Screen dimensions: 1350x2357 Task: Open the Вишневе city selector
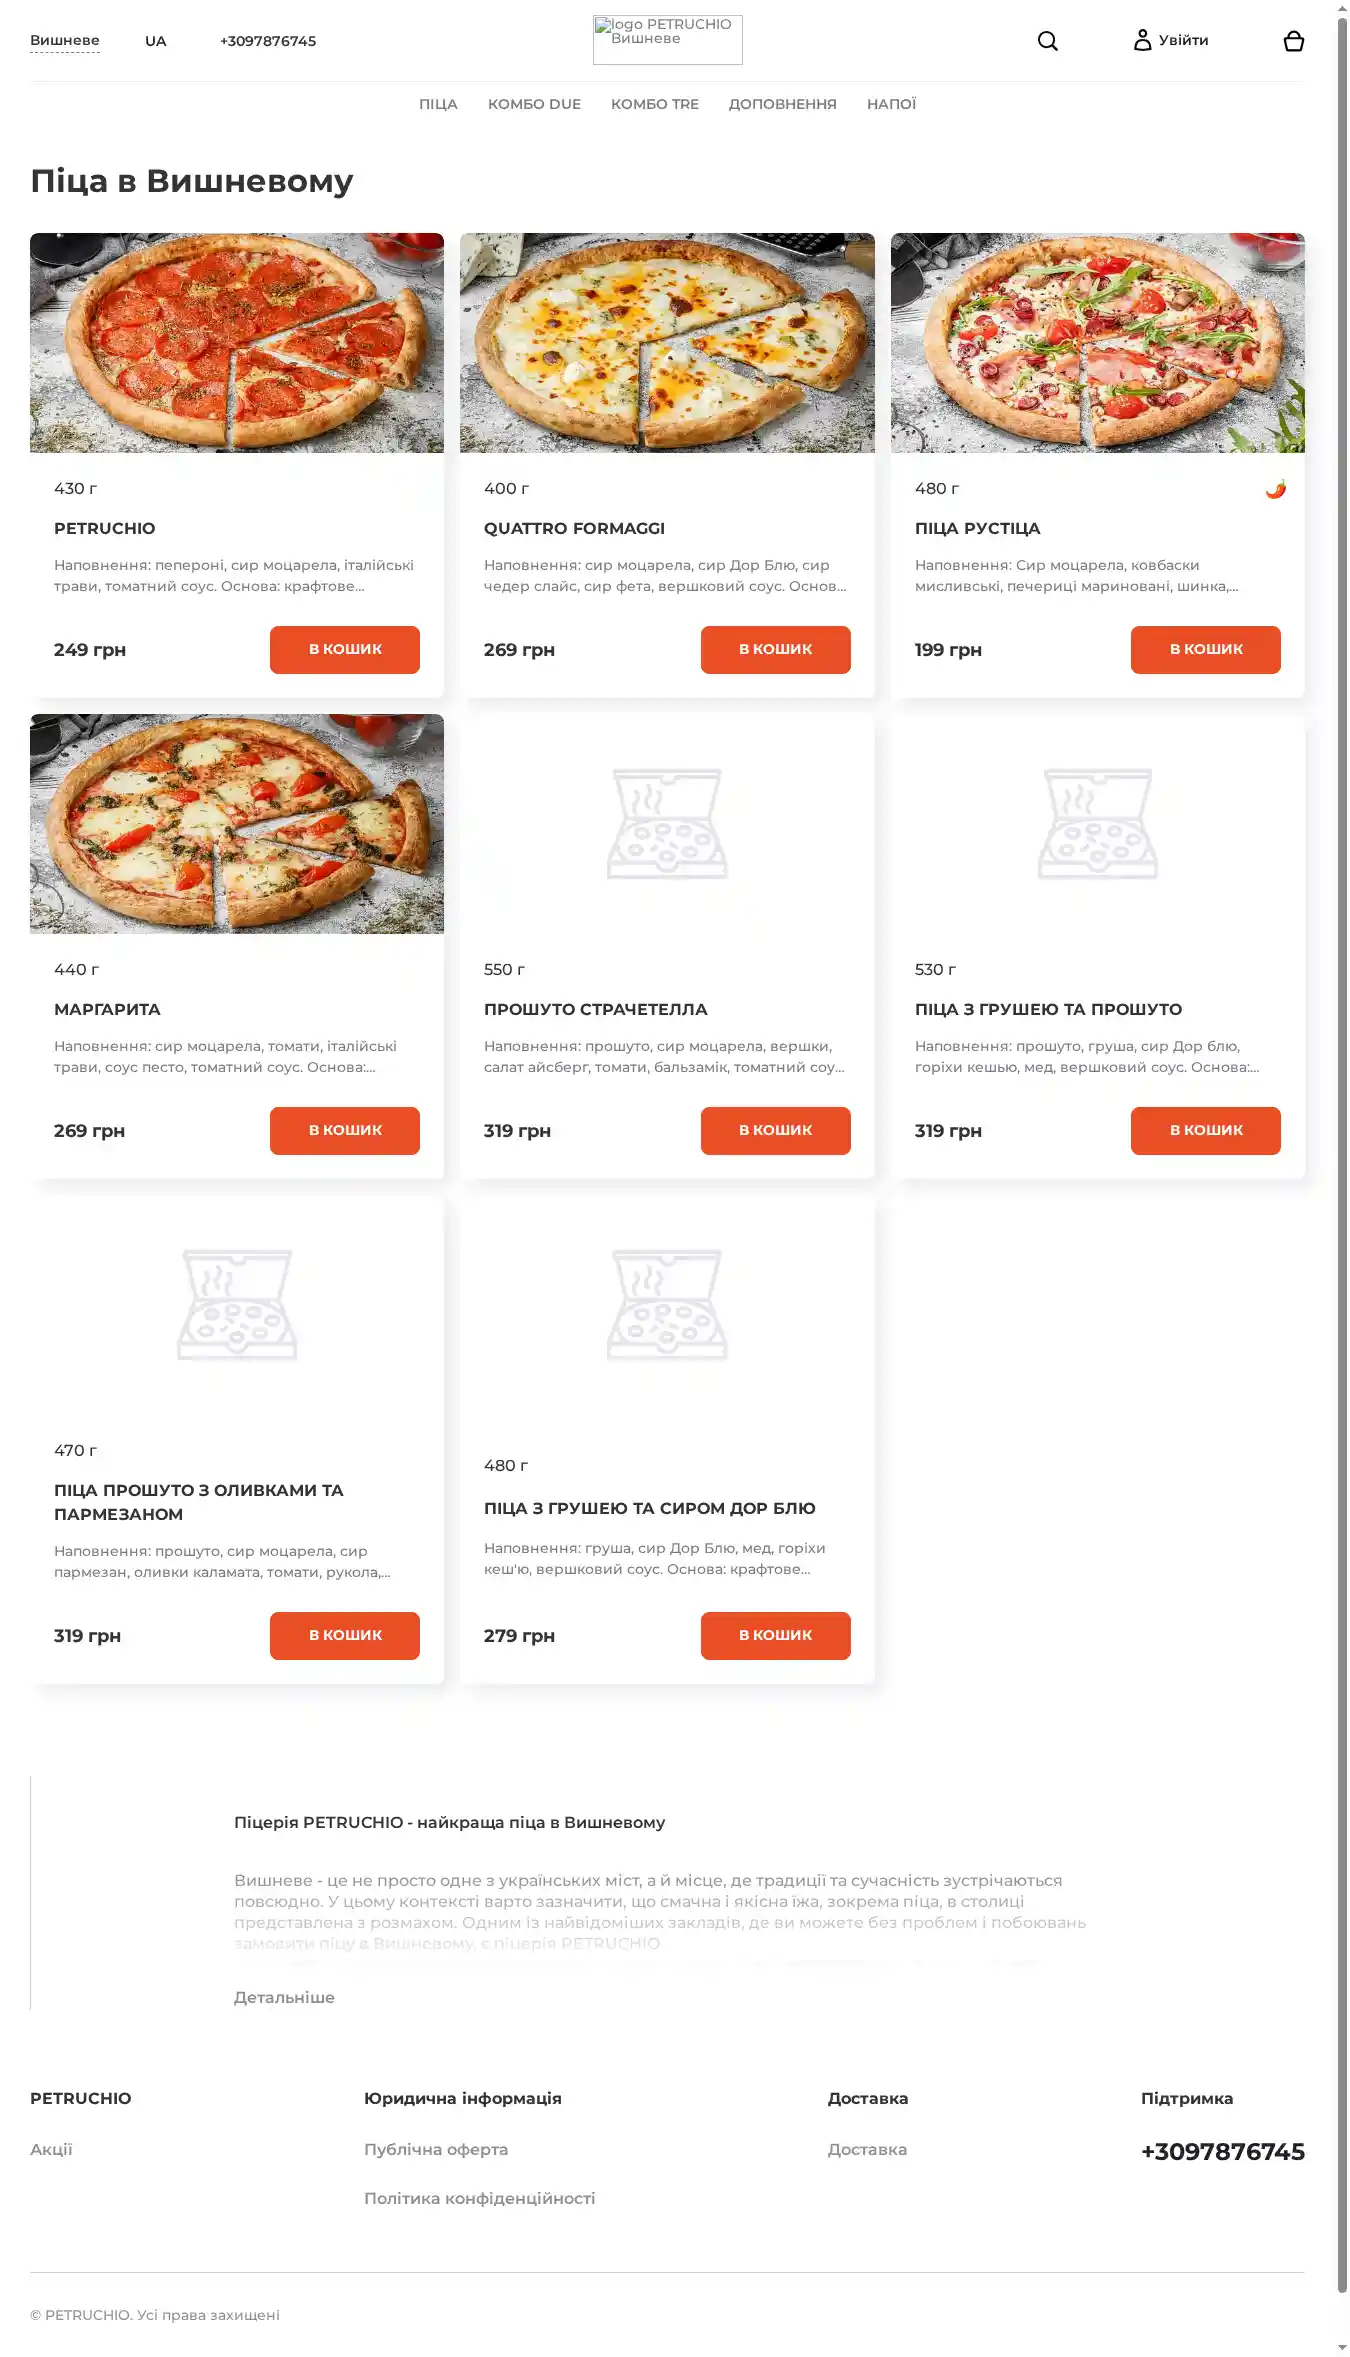[65, 41]
